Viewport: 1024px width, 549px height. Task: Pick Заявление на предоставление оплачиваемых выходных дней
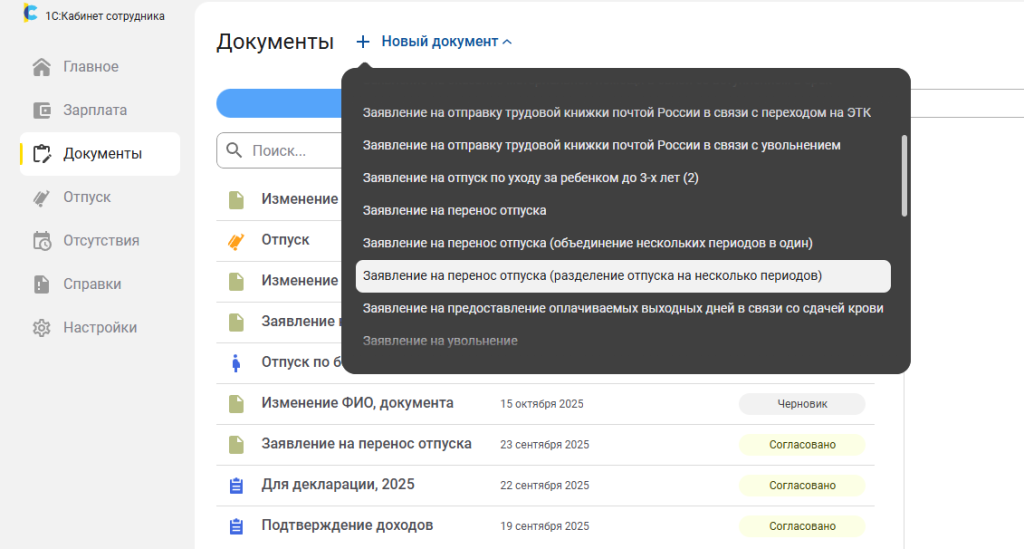pyautogui.click(x=622, y=308)
